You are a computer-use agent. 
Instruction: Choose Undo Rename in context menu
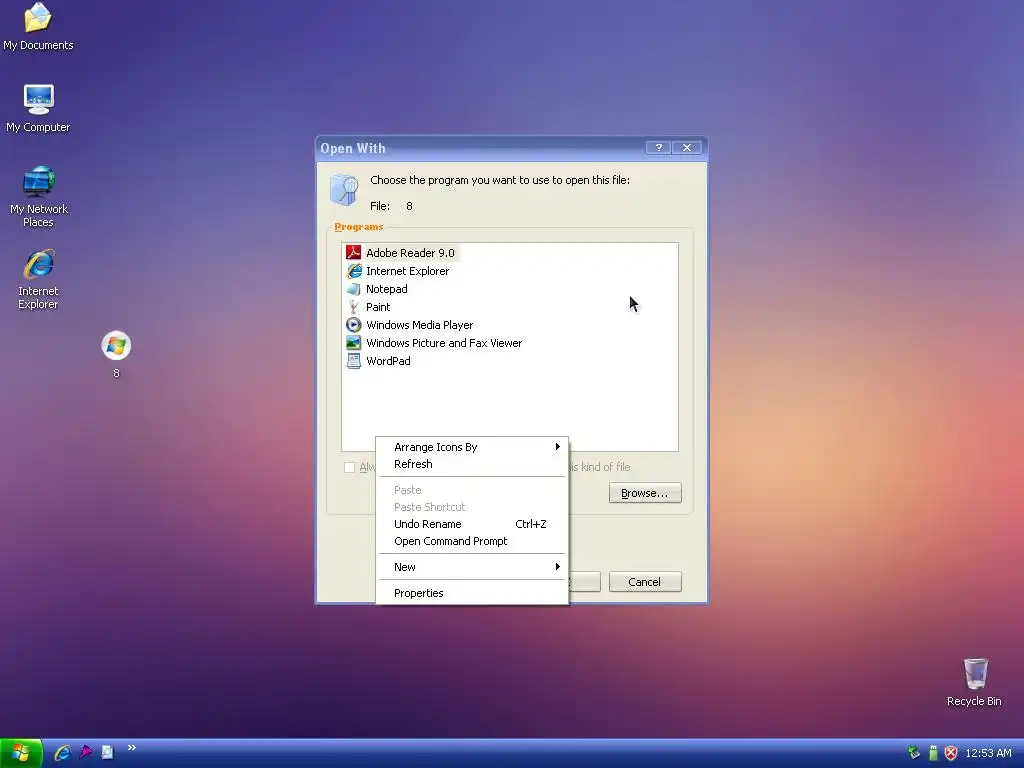pyautogui.click(x=472, y=524)
